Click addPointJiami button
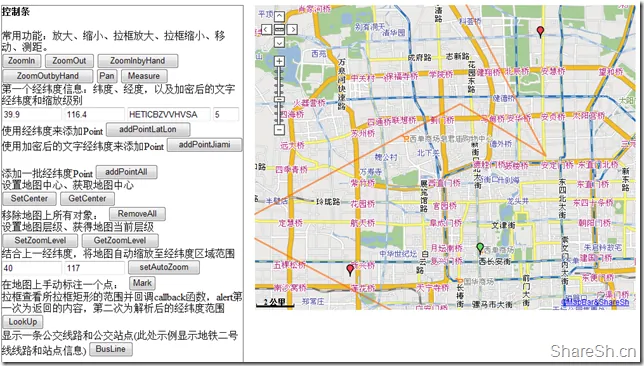 [x=205, y=145]
